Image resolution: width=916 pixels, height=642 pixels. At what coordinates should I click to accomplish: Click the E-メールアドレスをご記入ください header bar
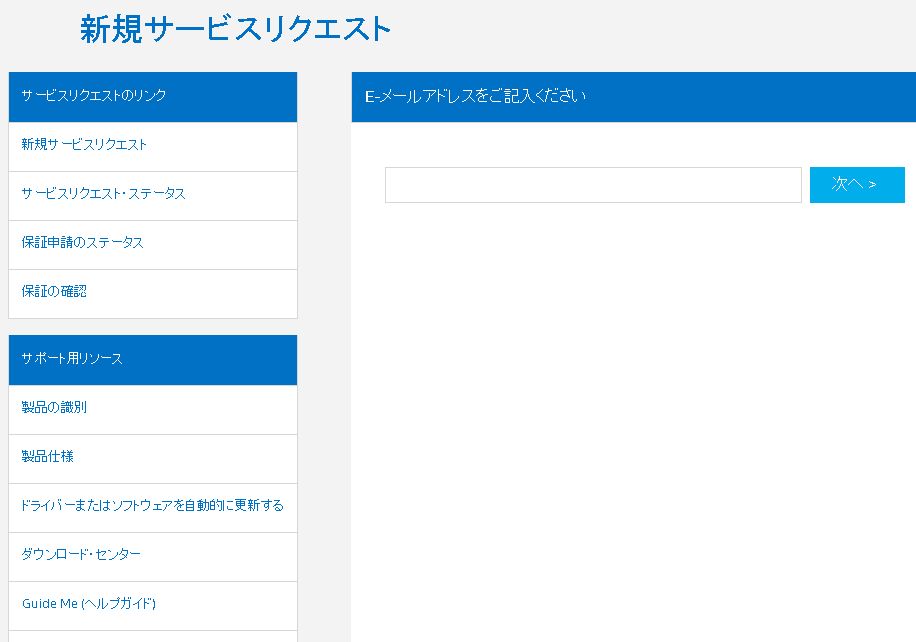634,97
